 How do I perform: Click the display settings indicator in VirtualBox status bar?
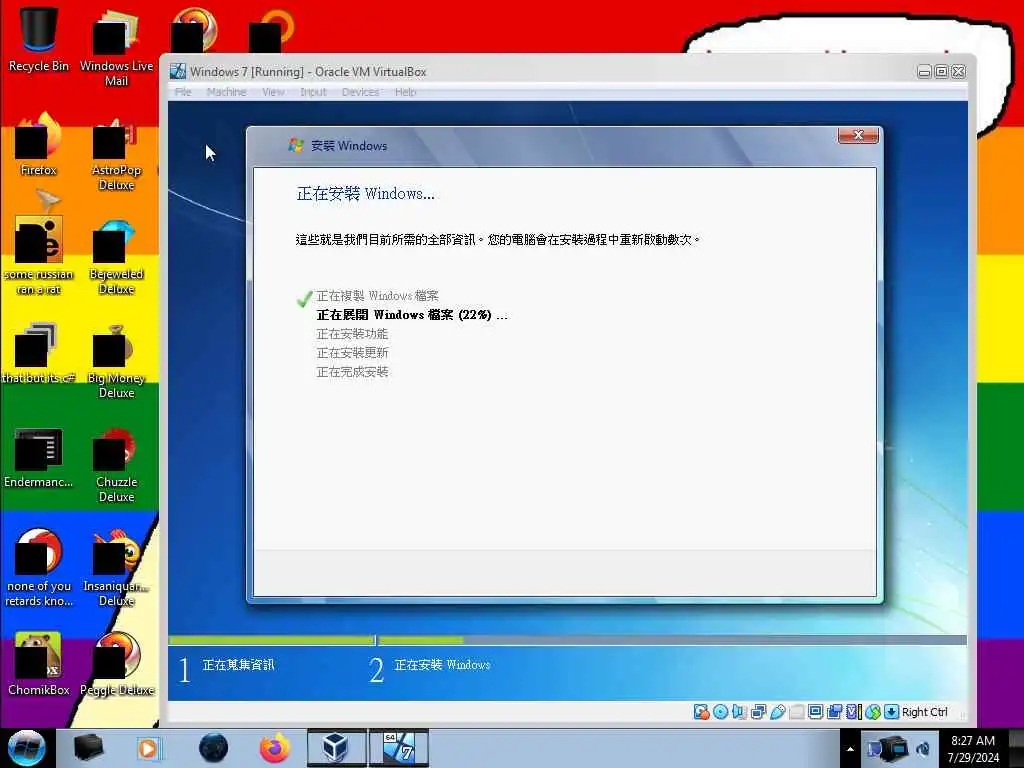(x=815, y=712)
